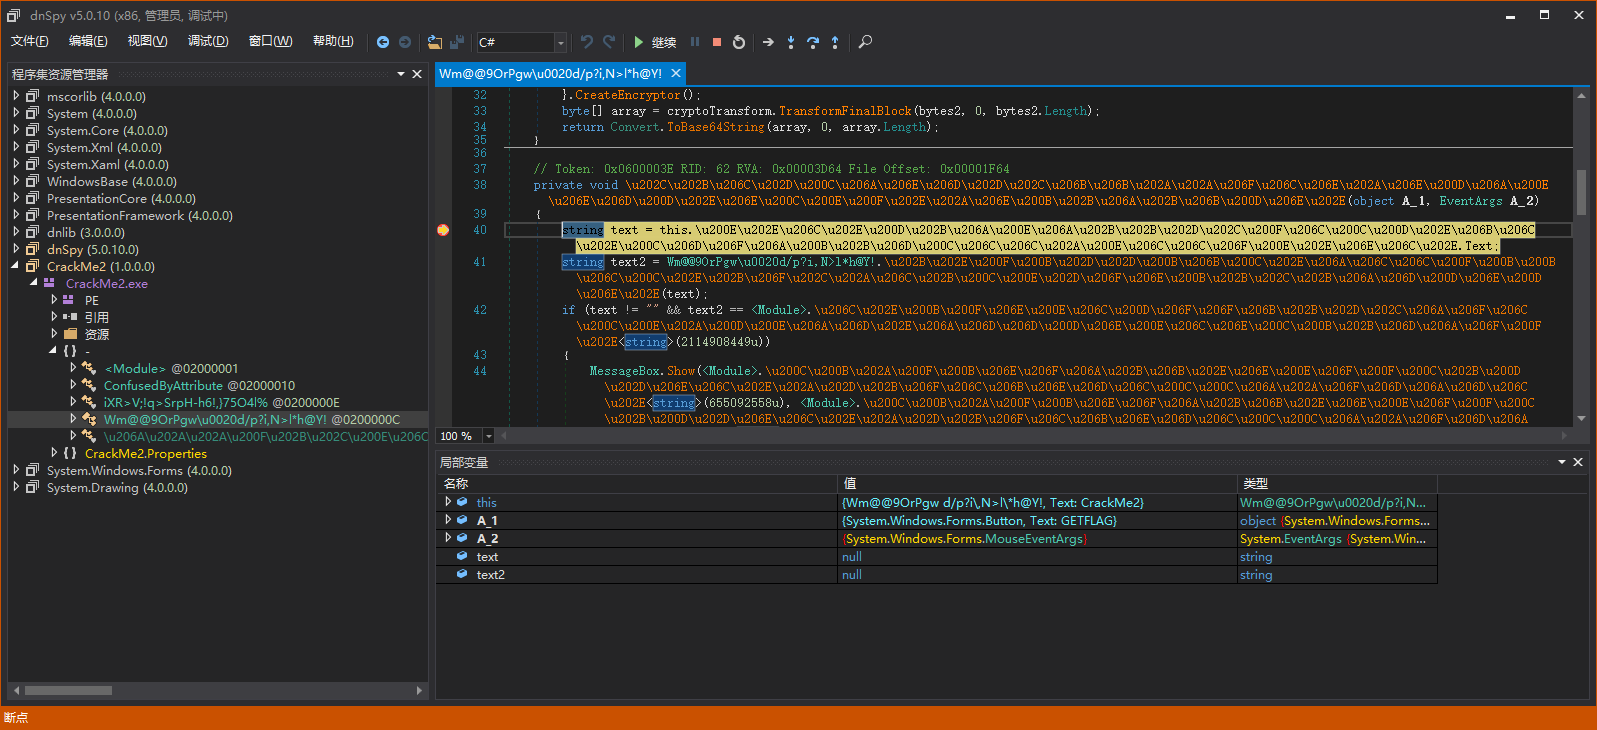Image resolution: width=1597 pixels, height=730 pixels.
Task: Open the 100 % zoom dropdown
Action: coord(488,436)
